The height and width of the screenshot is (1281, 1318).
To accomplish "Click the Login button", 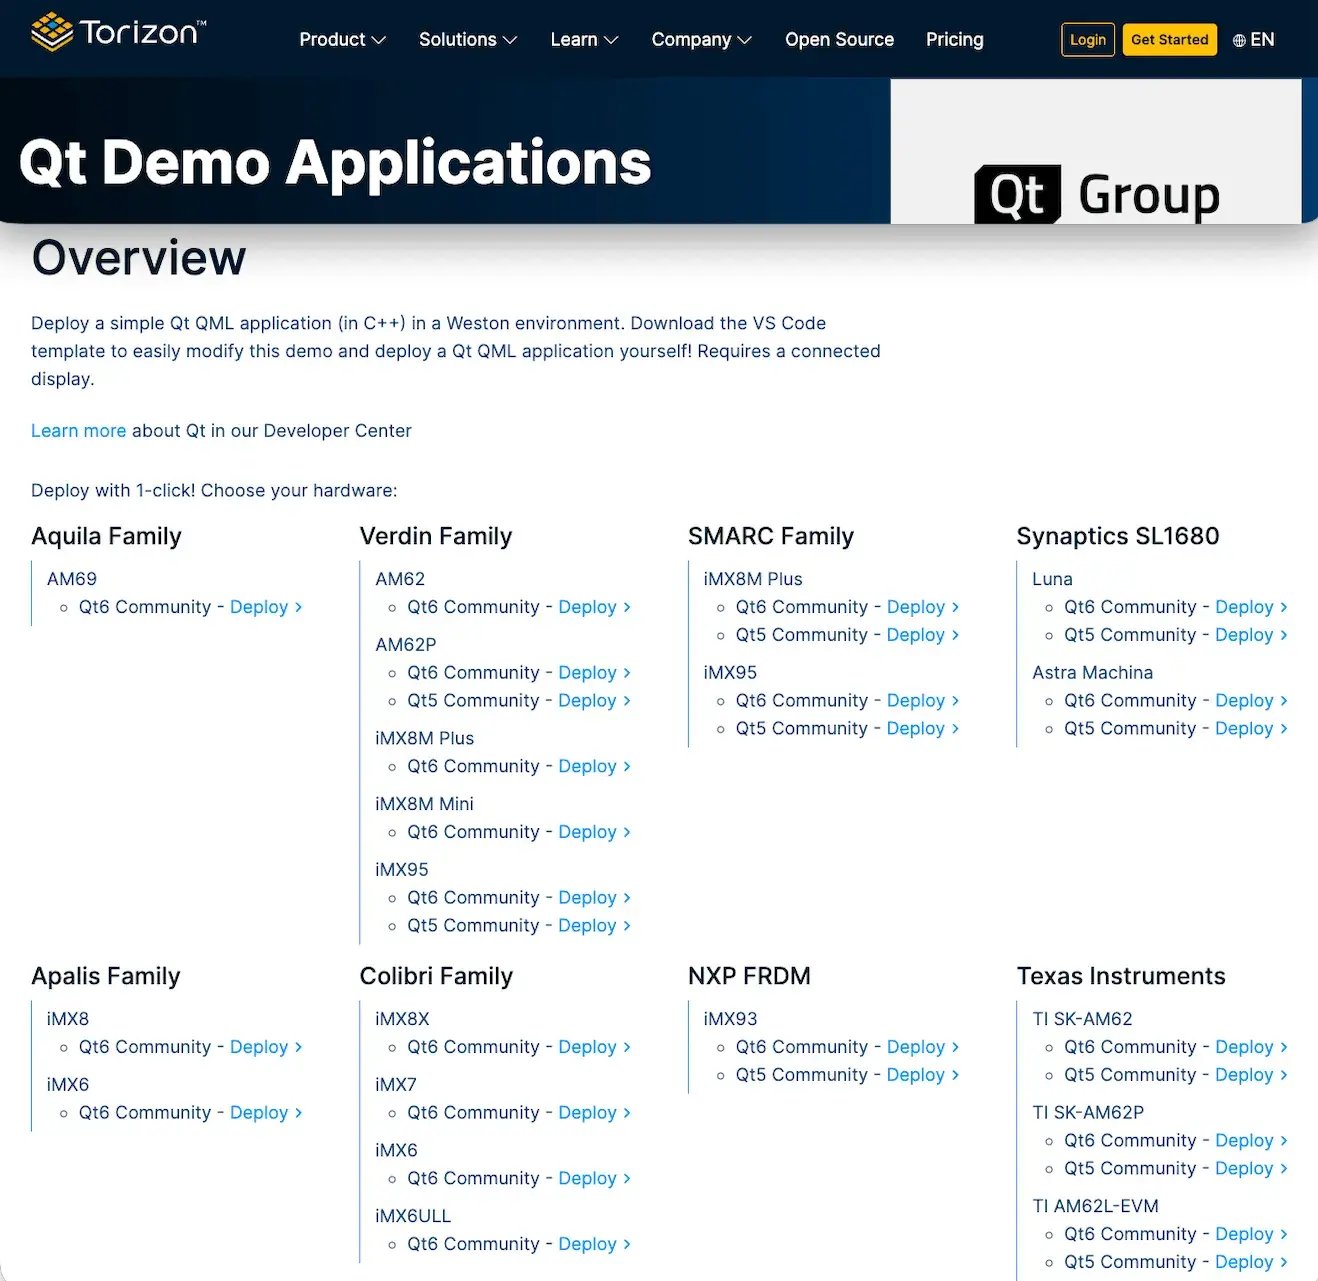I will (x=1087, y=39).
